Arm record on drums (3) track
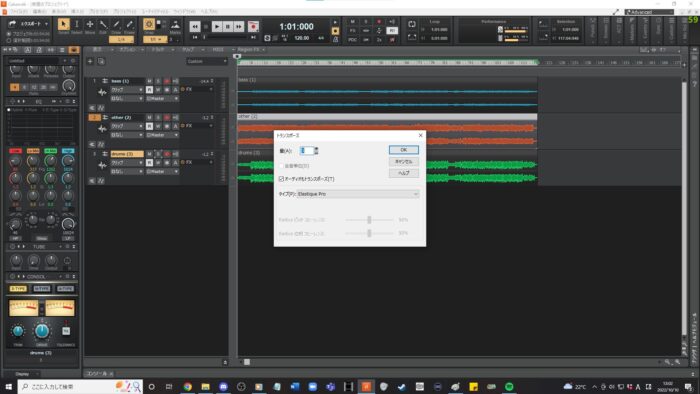 [167, 154]
